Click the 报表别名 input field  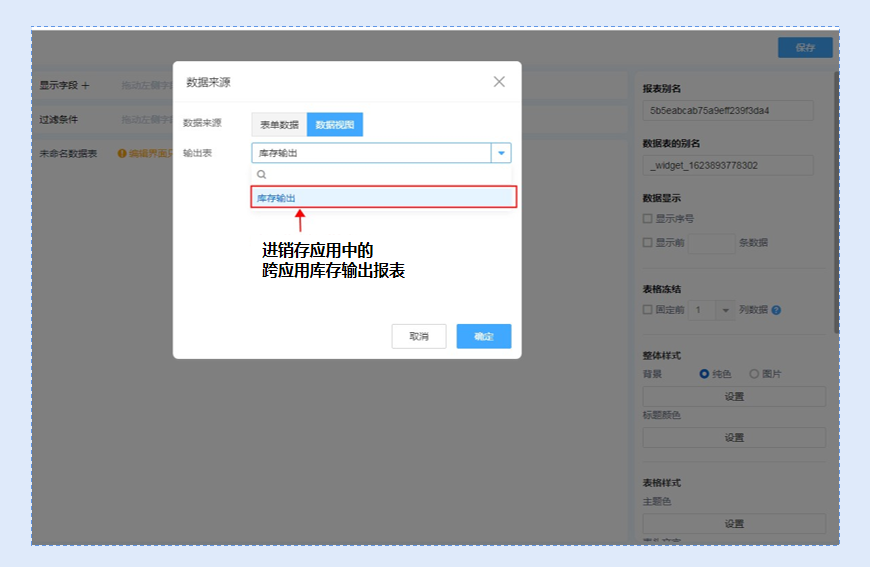pos(728,110)
